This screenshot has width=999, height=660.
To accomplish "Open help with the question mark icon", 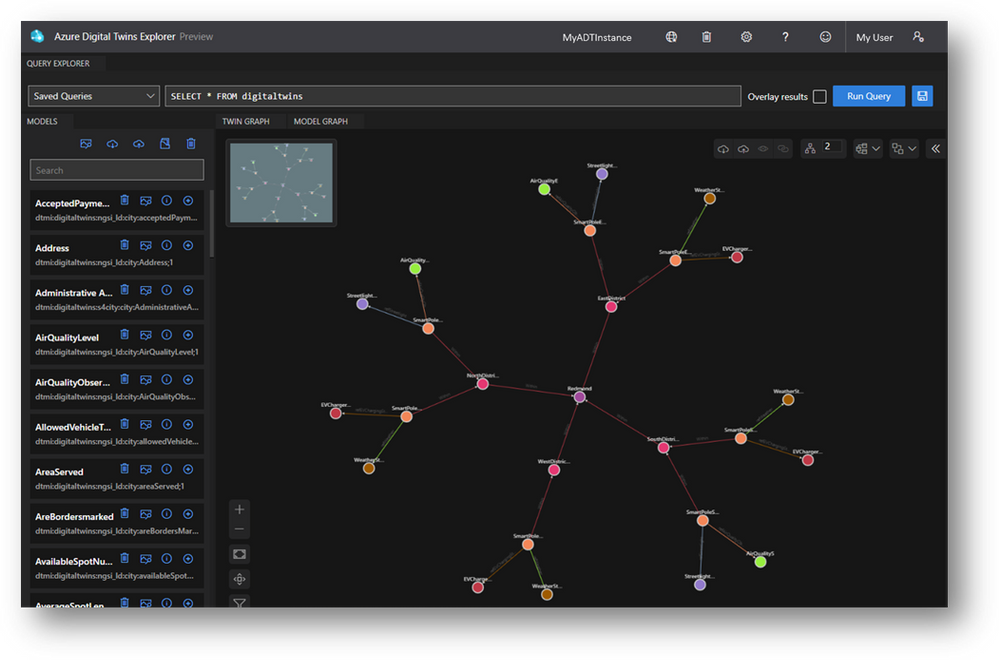I will point(786,37).
